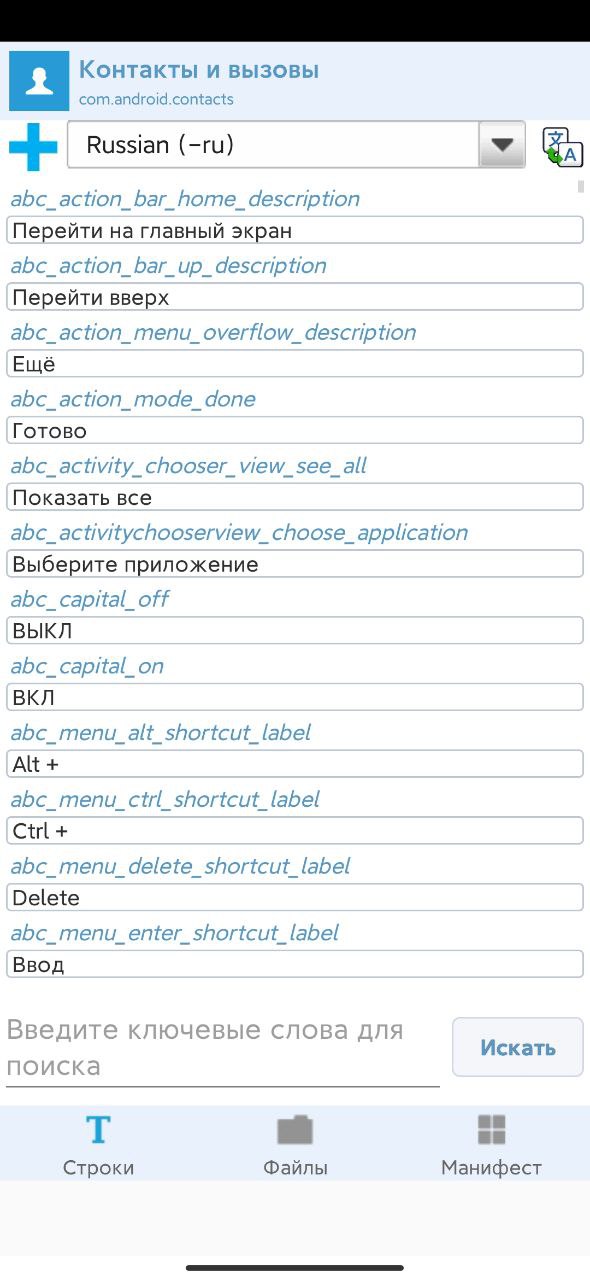Edit the Перейти на главный экран field
Viewport: 590px width, 1280px height.
295,231
